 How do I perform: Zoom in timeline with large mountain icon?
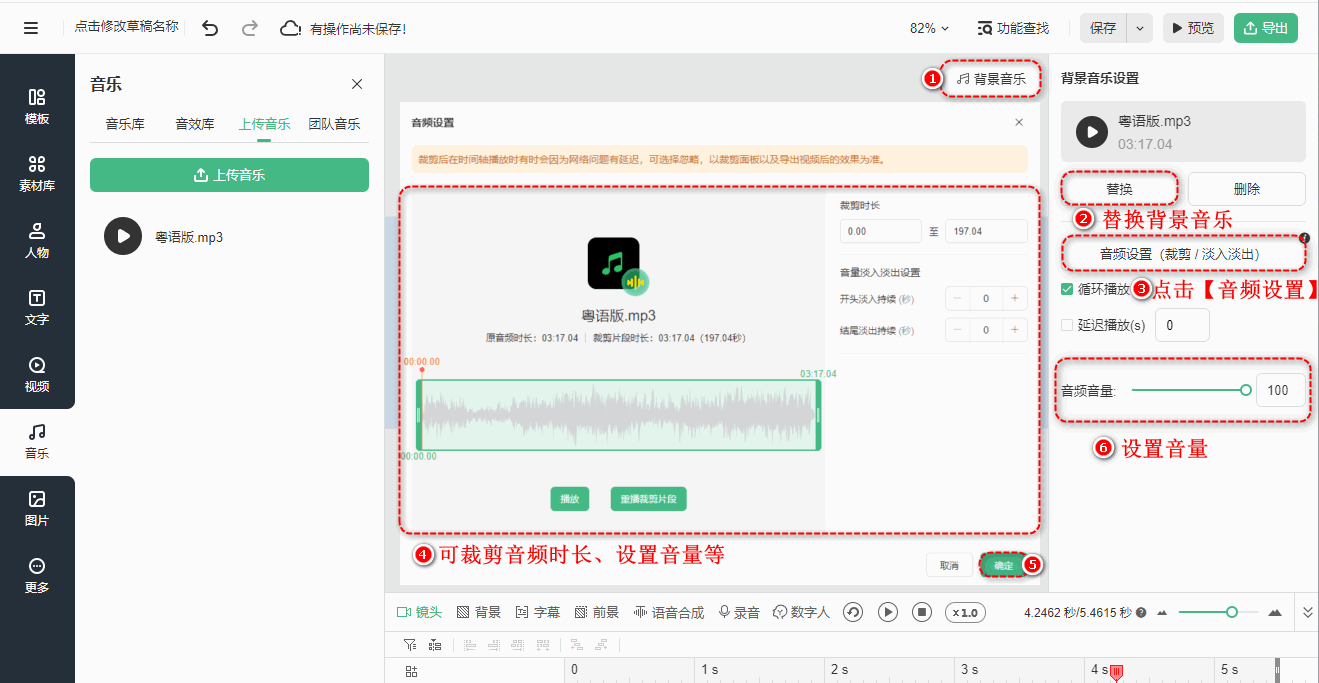click(x=1275, y=612)
